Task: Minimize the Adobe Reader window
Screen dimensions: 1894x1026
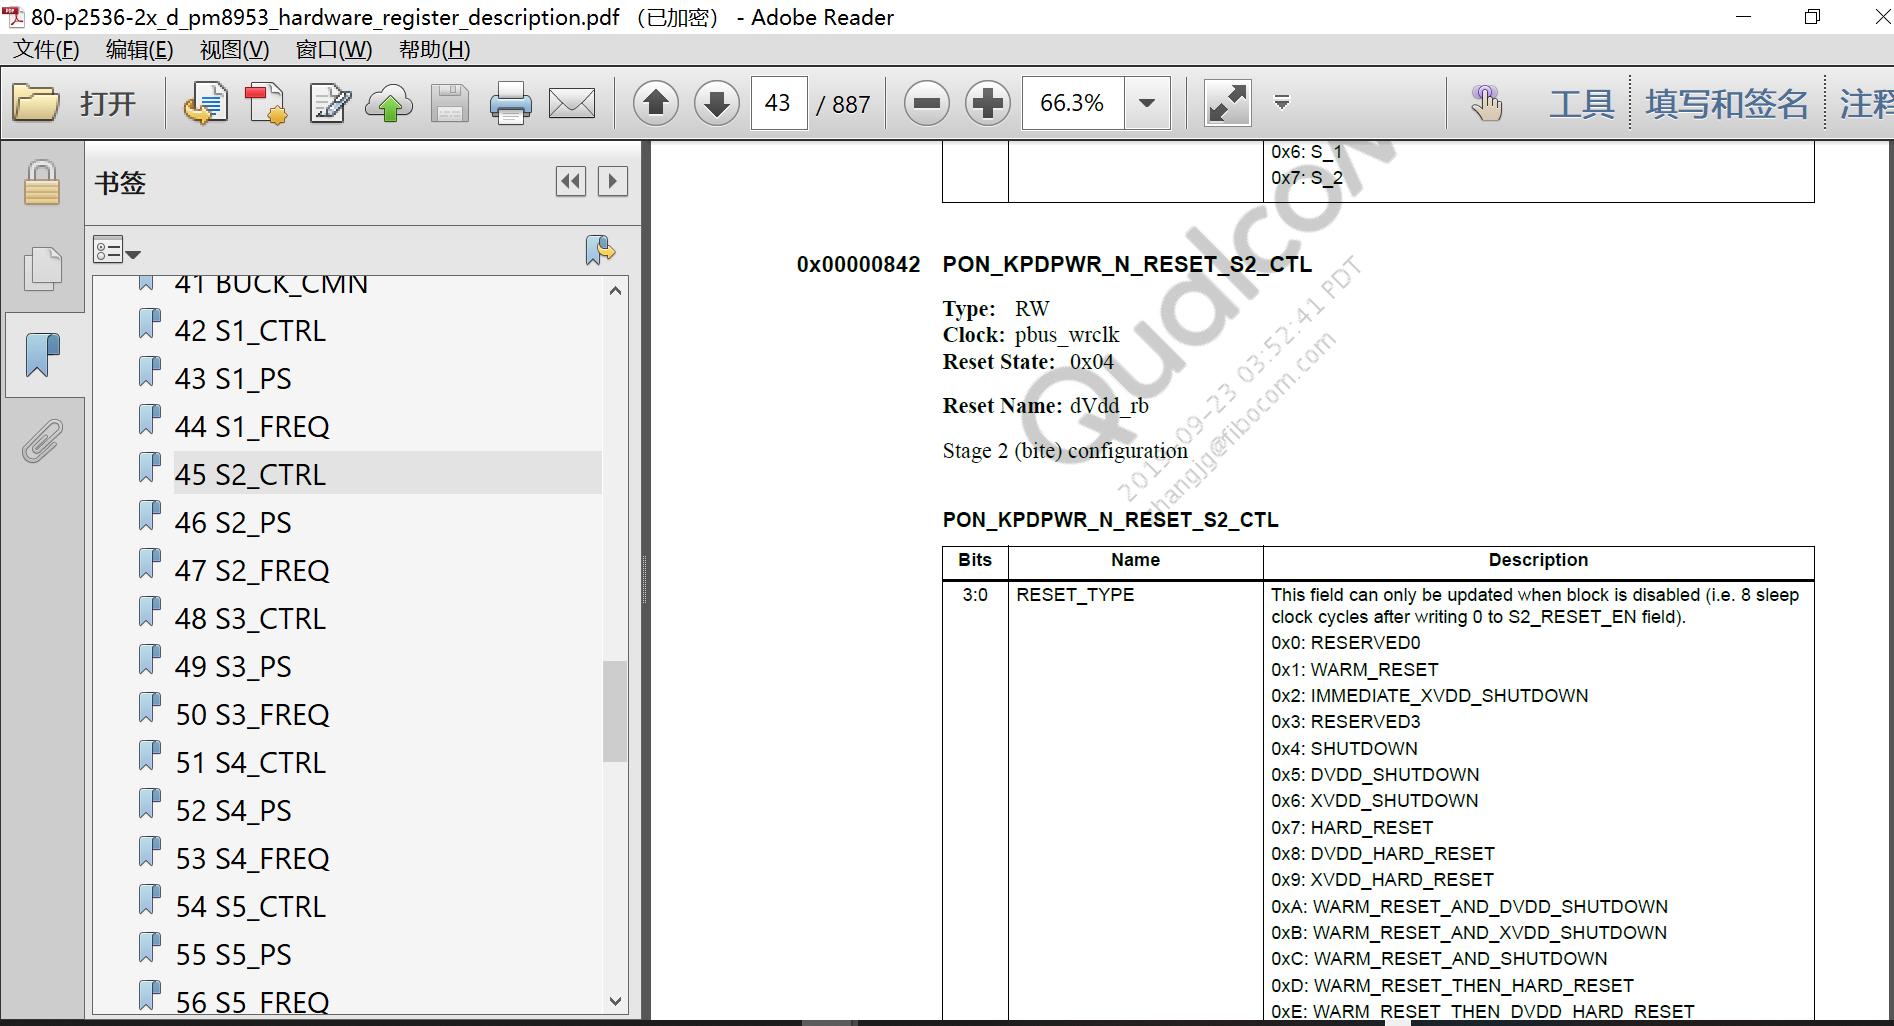Action: point(1743,17)
